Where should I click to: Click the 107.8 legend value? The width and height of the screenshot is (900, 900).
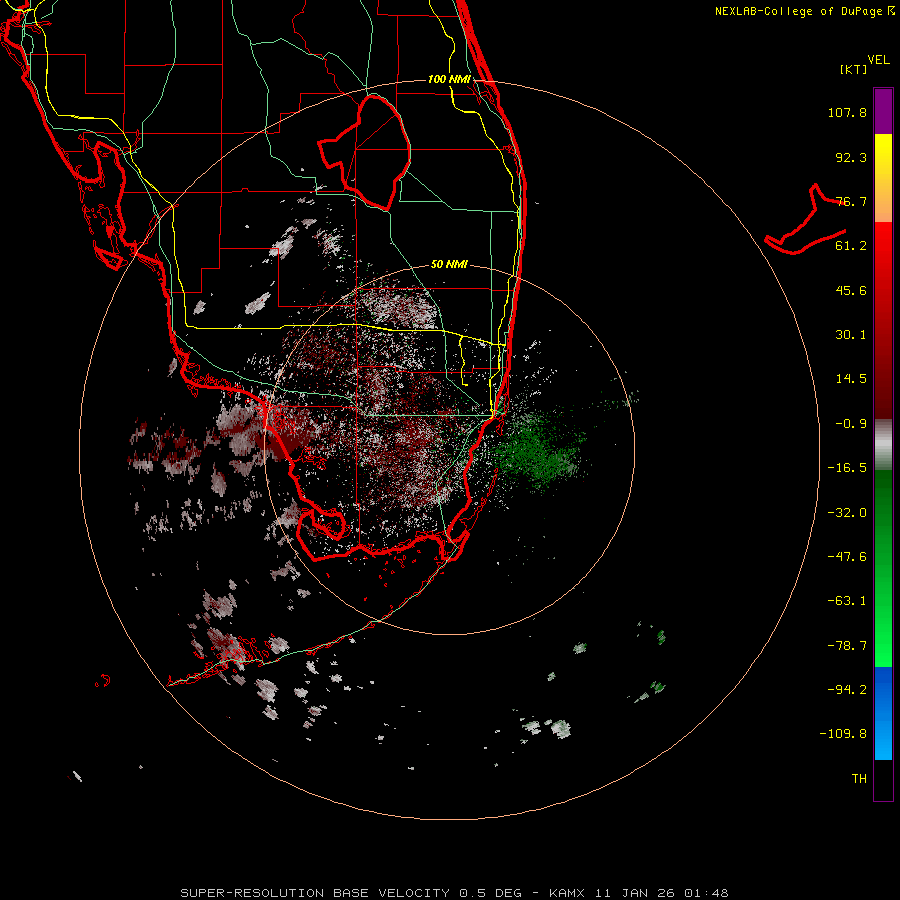(847, 112)
